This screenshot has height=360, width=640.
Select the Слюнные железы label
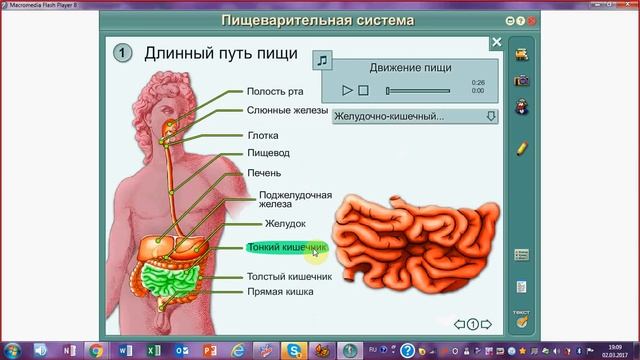(x=287, y=110)
